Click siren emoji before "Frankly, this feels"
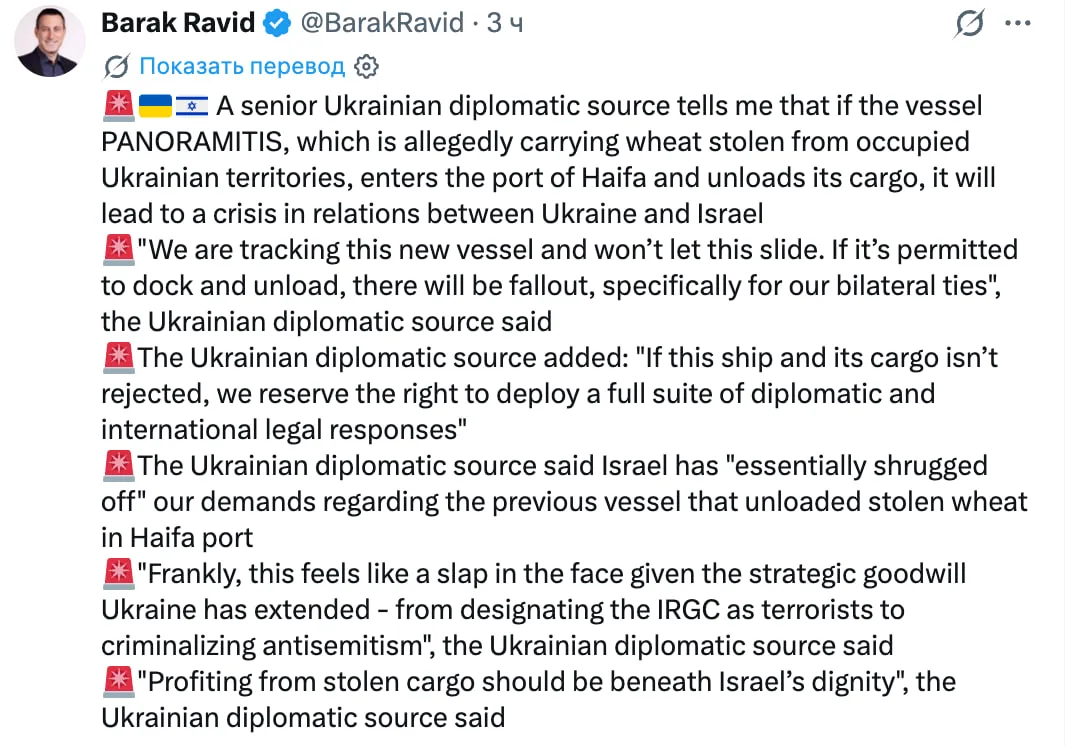 pyautogui.click(x=118, y=573)
